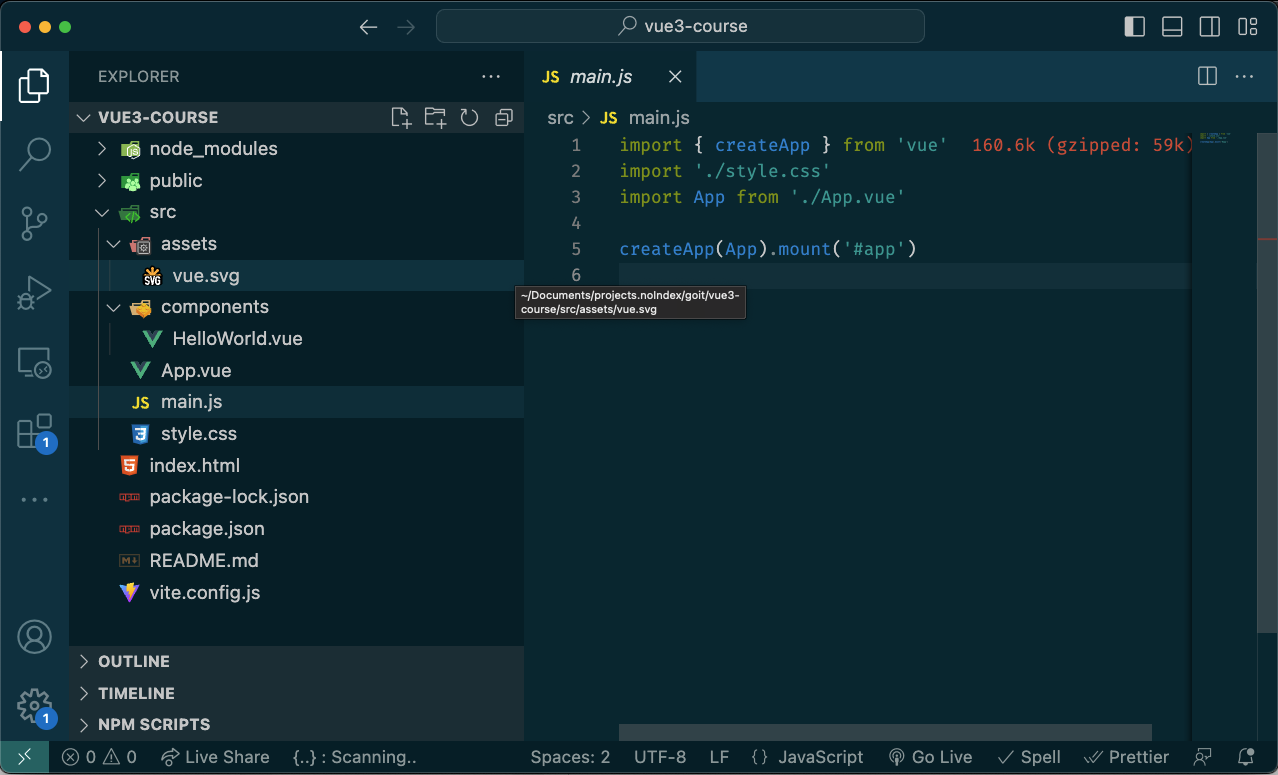Open Source Control view

[x=34, y=223]
